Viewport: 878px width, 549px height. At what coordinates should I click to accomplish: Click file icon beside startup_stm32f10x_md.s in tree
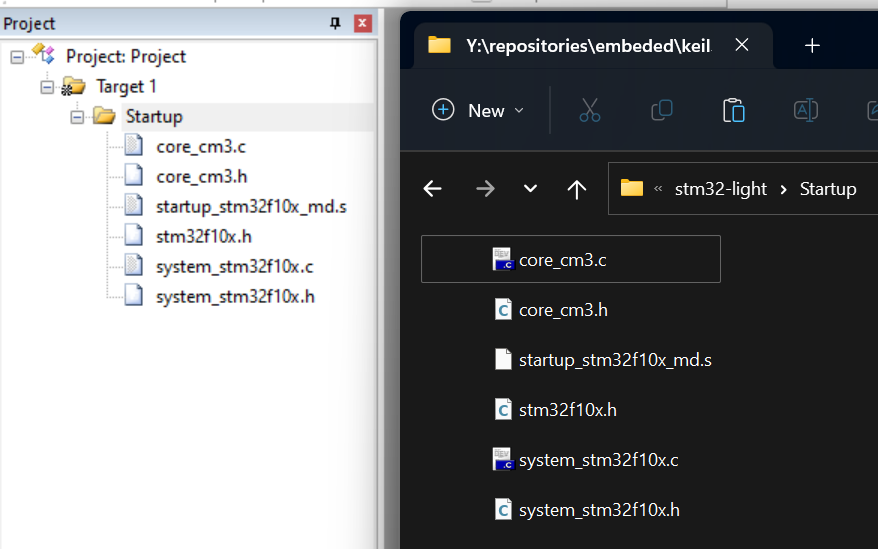(x=133, y=205)
